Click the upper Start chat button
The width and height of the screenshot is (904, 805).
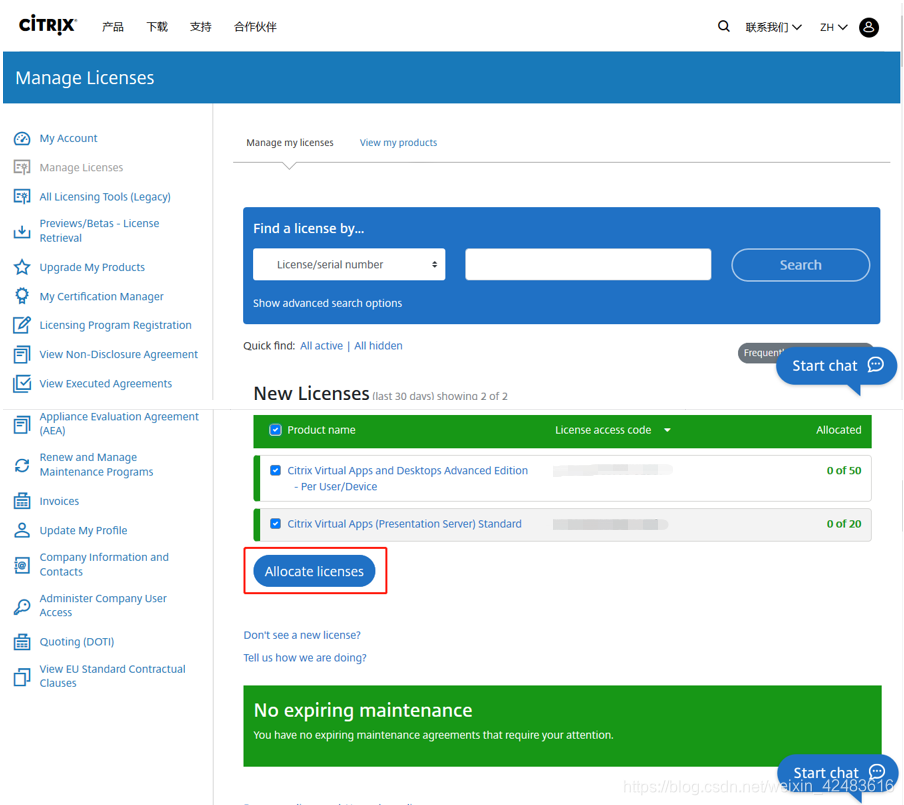point(836,366)
